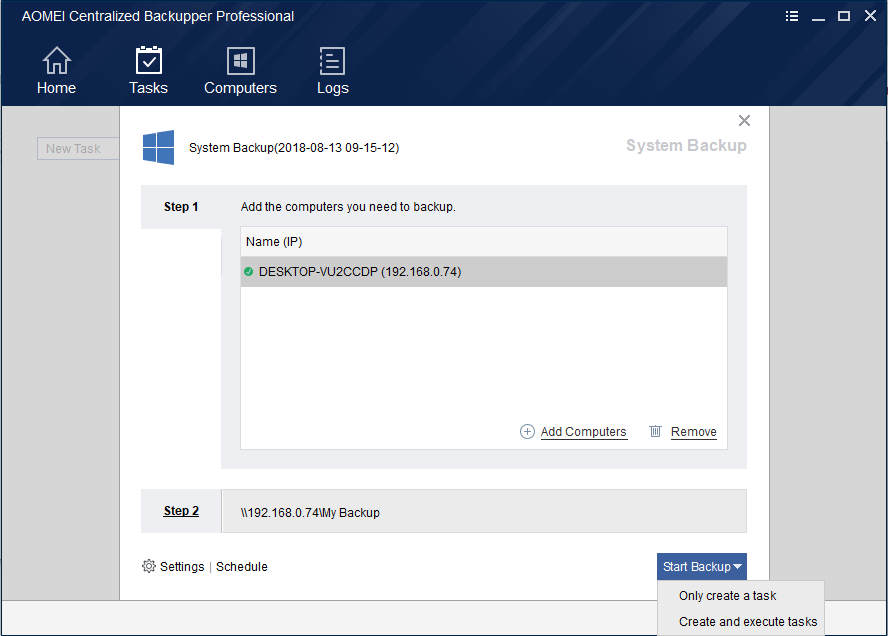Open the Schedule link
Viewport: 888px width, 636px height.
[242, 567]
